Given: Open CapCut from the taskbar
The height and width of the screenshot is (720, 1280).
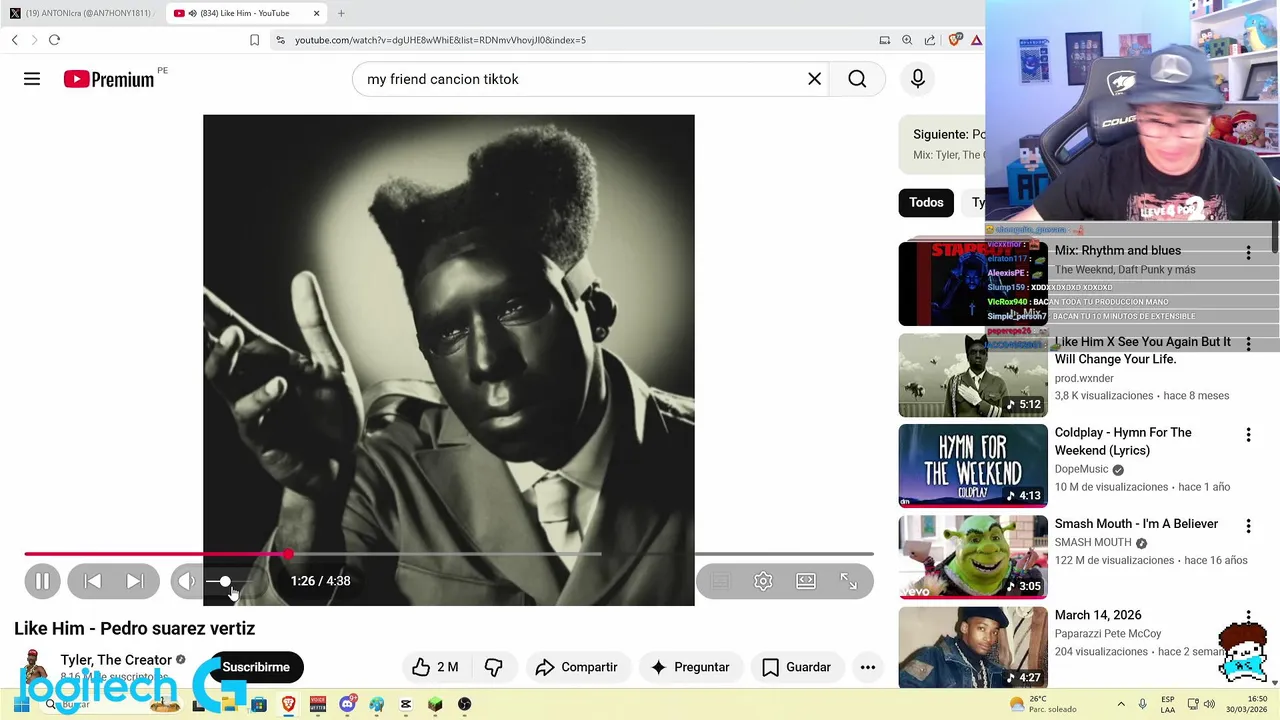Looking at the screenshot, I should coord(406,704).
